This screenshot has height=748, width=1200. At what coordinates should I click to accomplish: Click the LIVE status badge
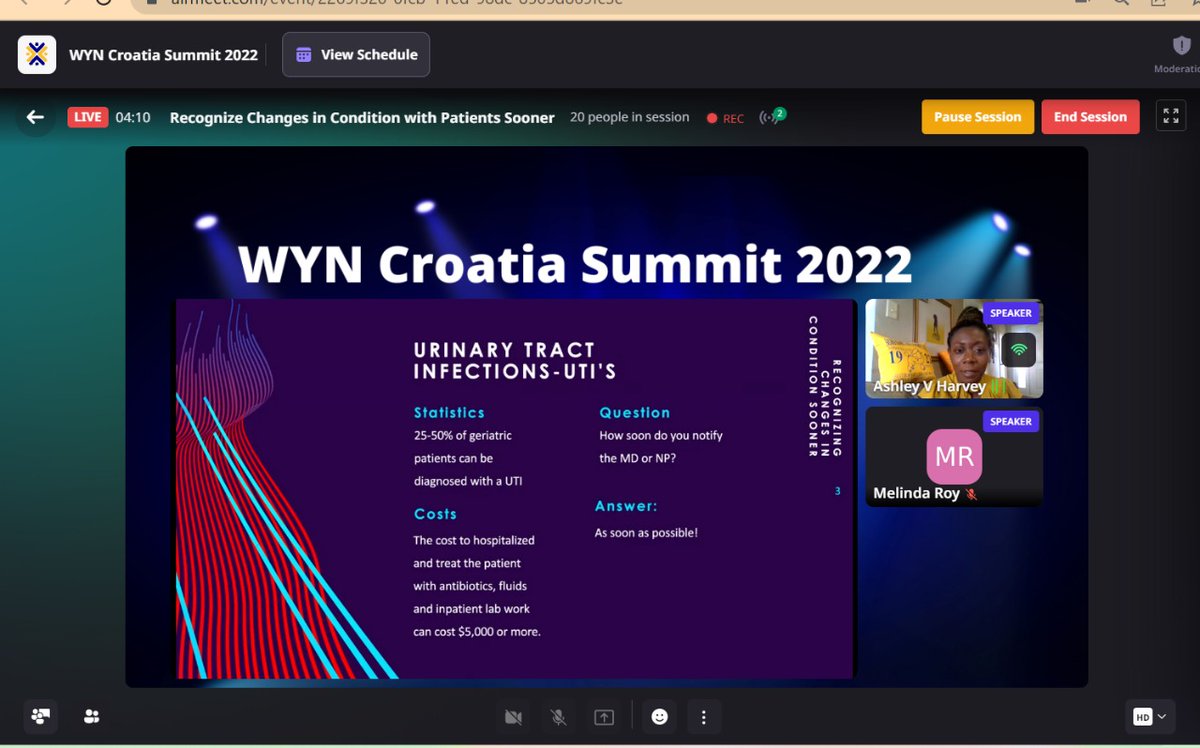(87, 117)
